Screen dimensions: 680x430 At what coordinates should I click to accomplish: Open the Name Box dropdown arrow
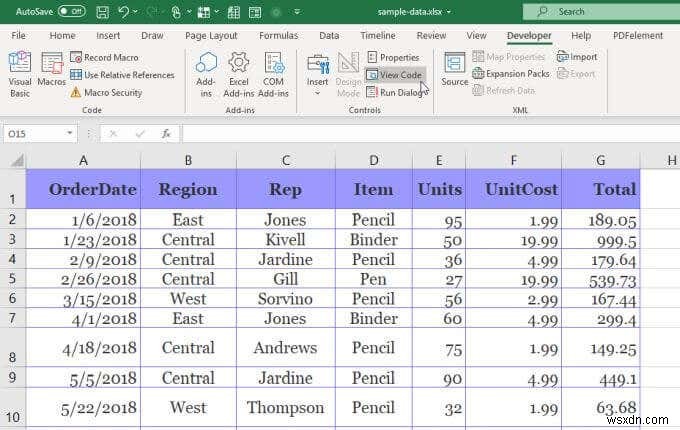69,134
